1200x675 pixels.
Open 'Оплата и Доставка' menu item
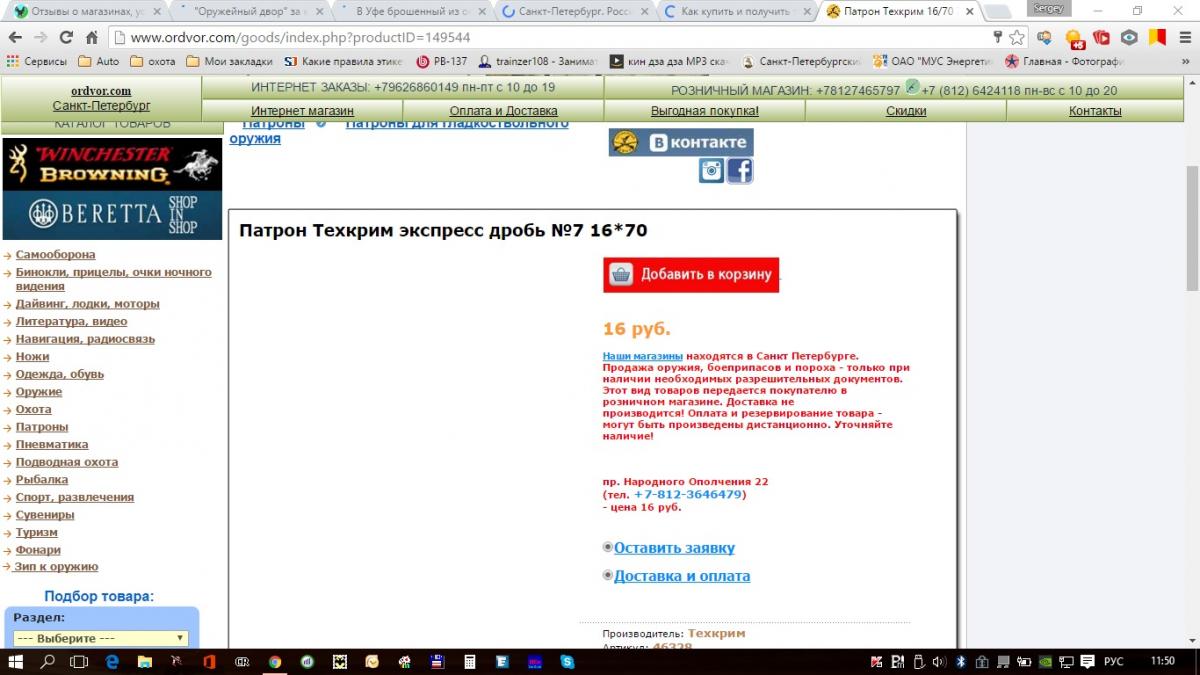click(503, 111)
